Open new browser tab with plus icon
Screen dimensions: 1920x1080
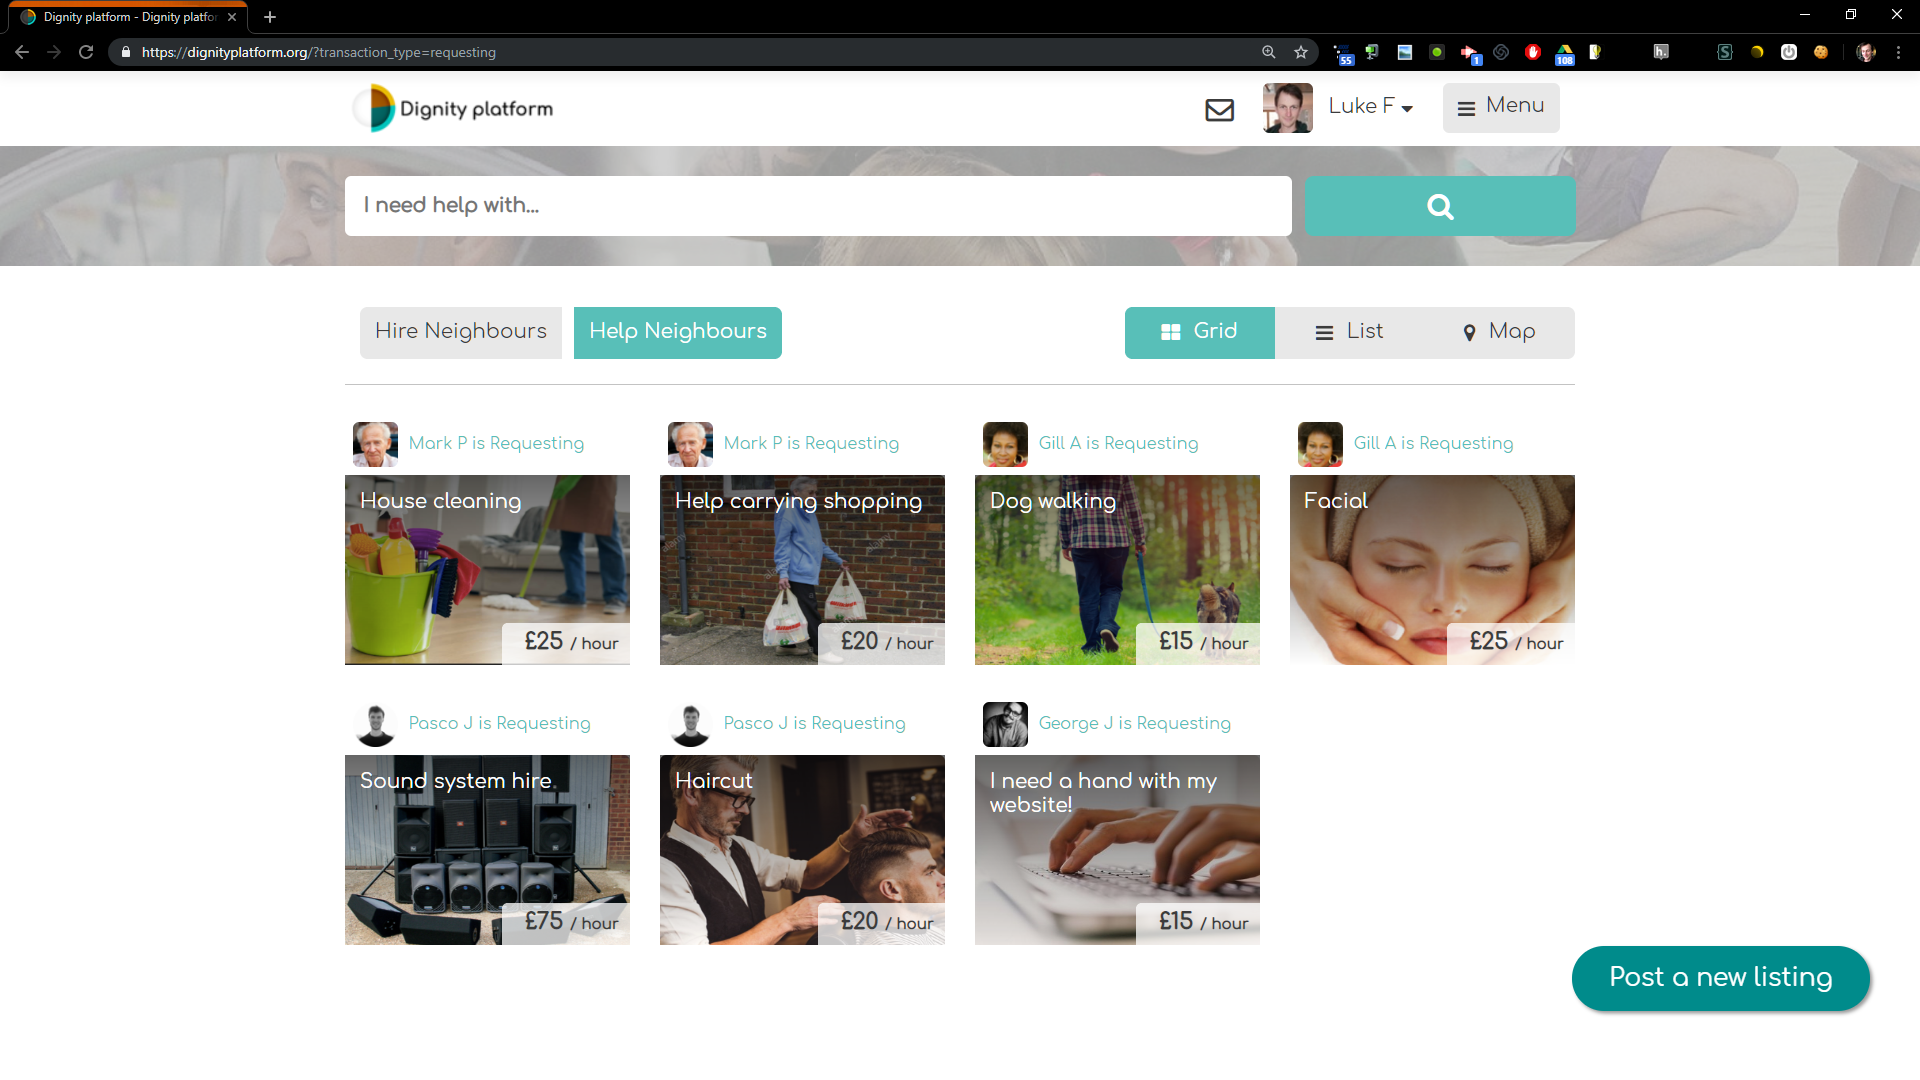[x=270, y=17]
